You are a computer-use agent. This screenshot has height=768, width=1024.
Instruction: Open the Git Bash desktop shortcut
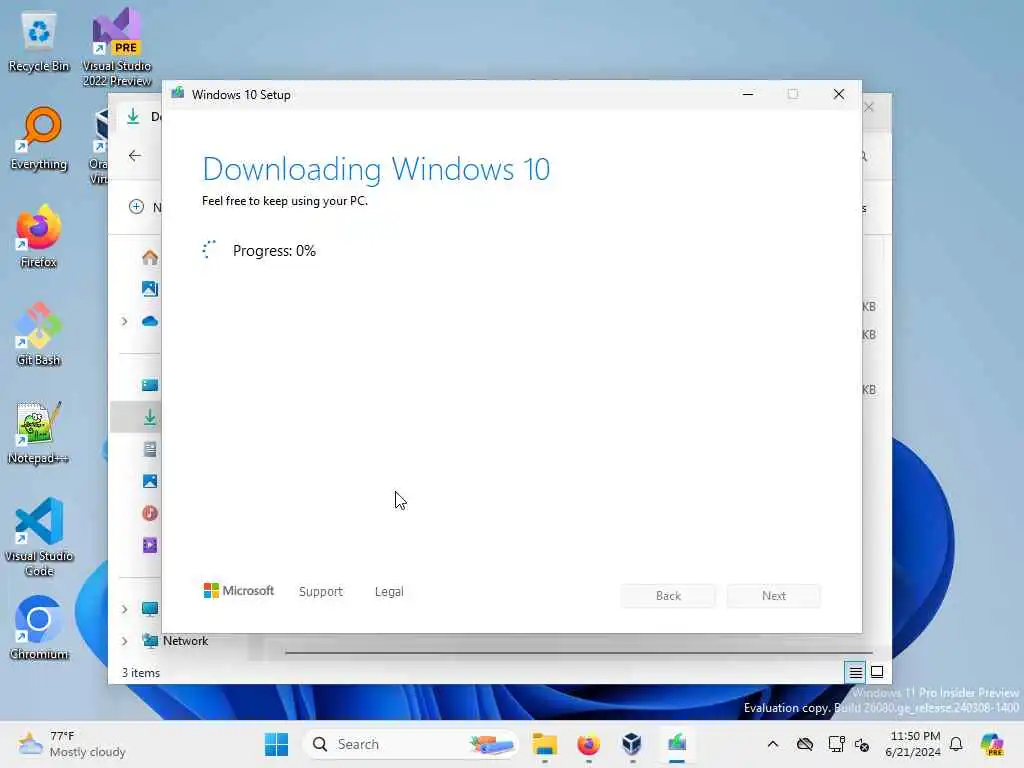(39, 334)
